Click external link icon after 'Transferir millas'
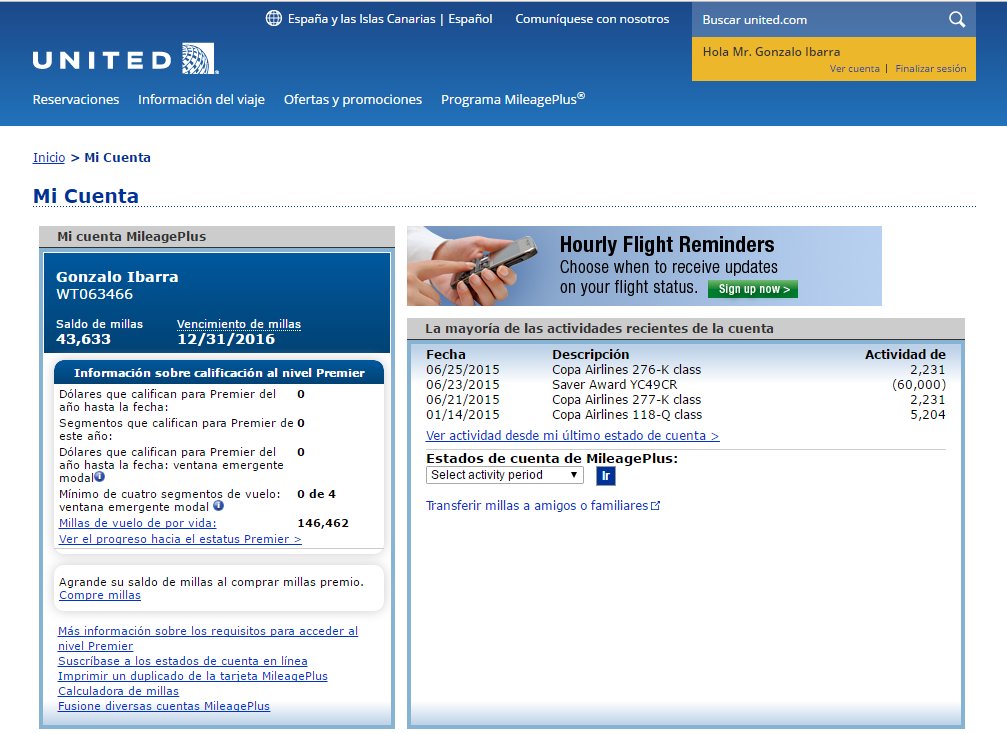The height and width of the screenshot is (734, 1007). pyautogui.click(x=655, y=506)
